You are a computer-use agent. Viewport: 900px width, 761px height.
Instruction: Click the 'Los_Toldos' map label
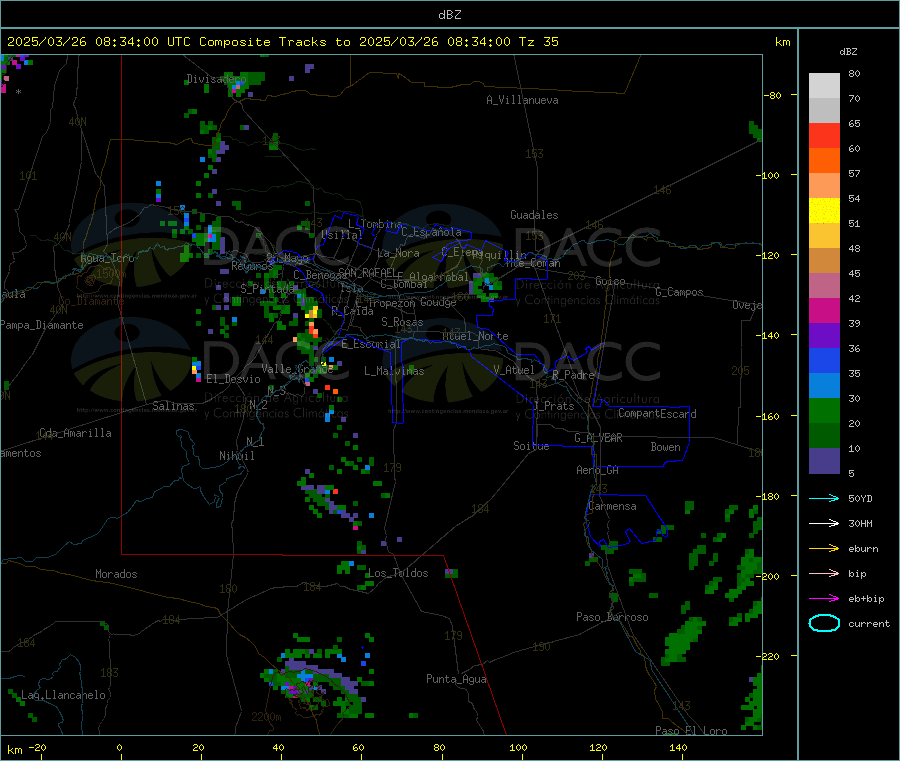click(x=398, y=573)
